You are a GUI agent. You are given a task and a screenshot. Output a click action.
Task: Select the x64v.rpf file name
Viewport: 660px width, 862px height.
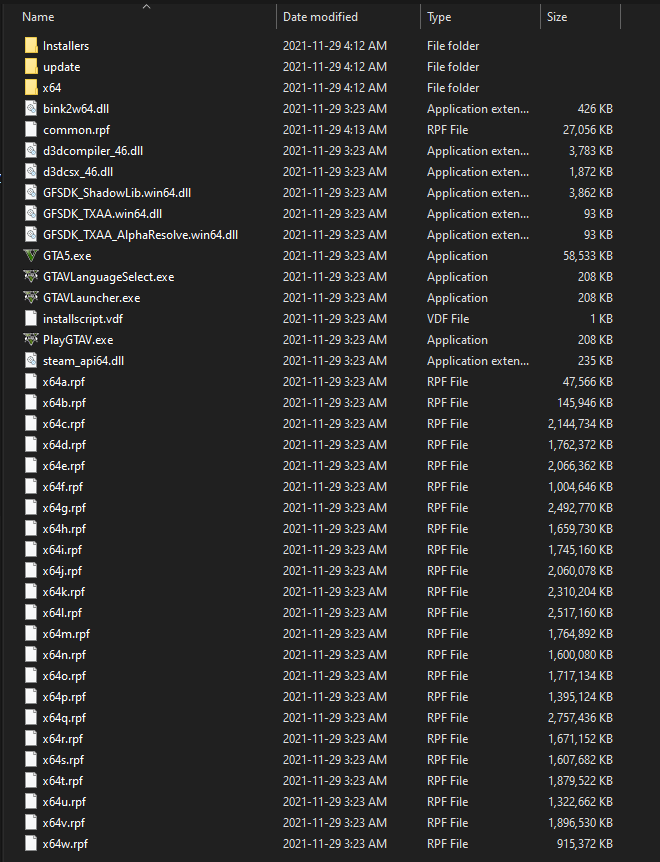point(64,822)
